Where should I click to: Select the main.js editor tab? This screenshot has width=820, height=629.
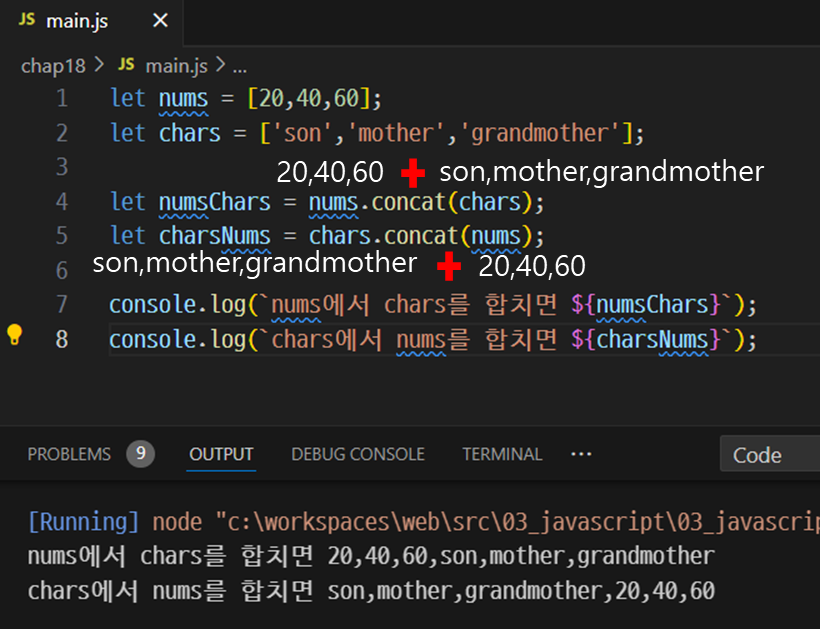point(92,21)
